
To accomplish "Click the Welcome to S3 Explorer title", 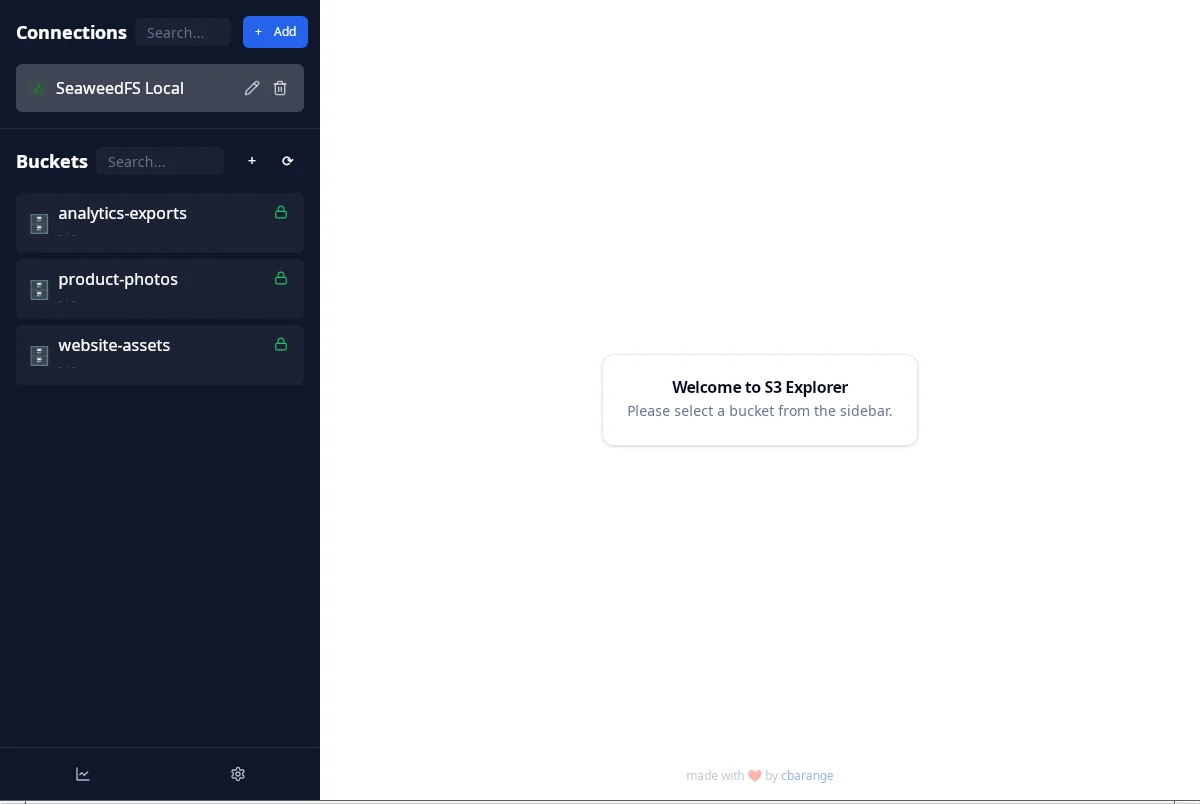I will pos(760,387).
